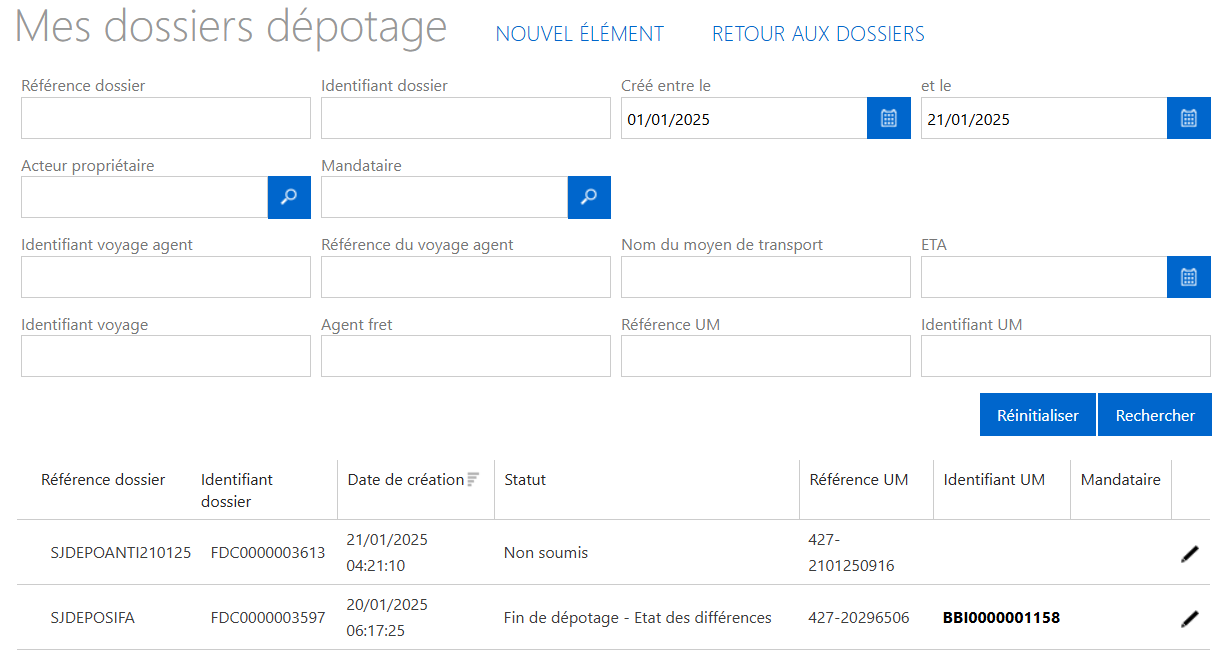Viewport: 1225px width, 653px height.
Task: Click into Identifiant dossier field
Action: [x=465, y=118]
